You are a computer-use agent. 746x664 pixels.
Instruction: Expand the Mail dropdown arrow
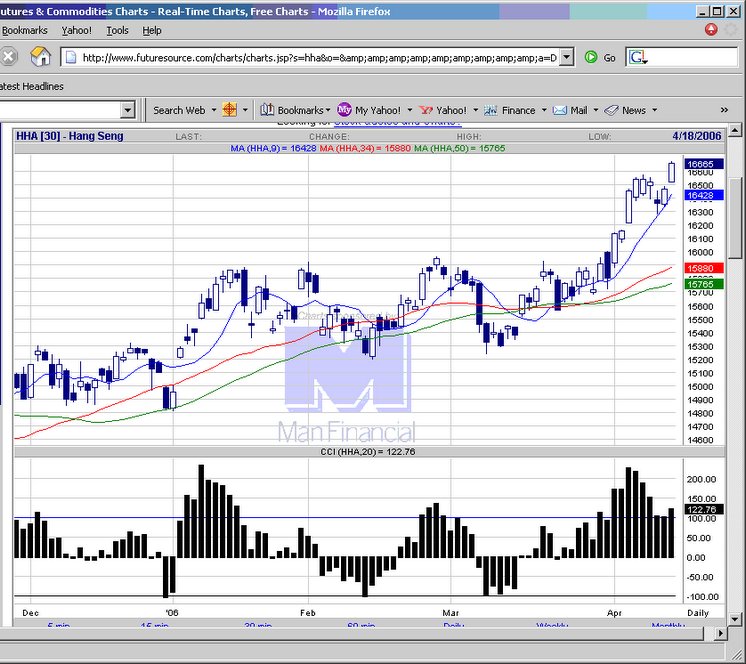tap(596, 110)
